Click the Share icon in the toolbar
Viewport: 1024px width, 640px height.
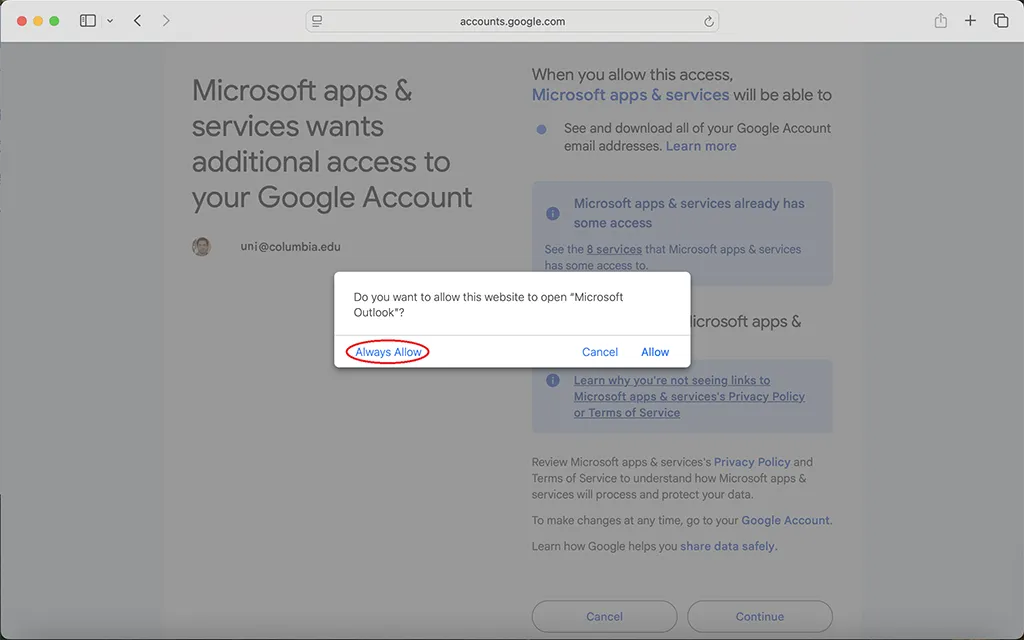pyautogui.click(x=940, y=21)
